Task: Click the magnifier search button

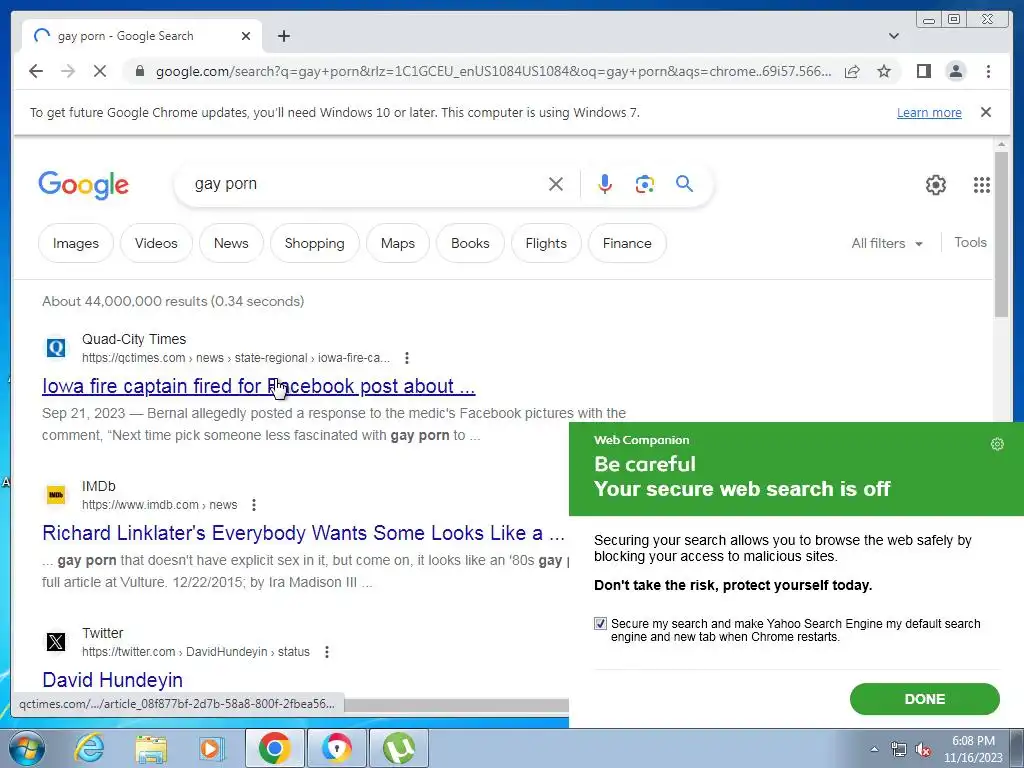Action: pos(684,184)
